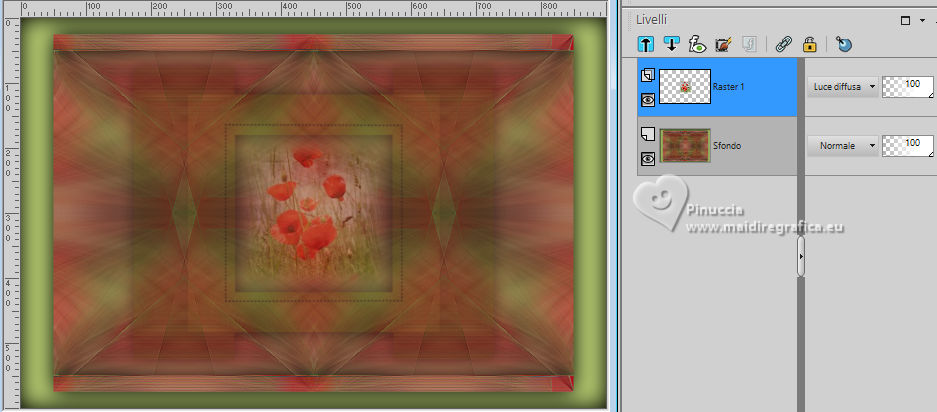Click the blue pin palette icon

pos(844,44)
